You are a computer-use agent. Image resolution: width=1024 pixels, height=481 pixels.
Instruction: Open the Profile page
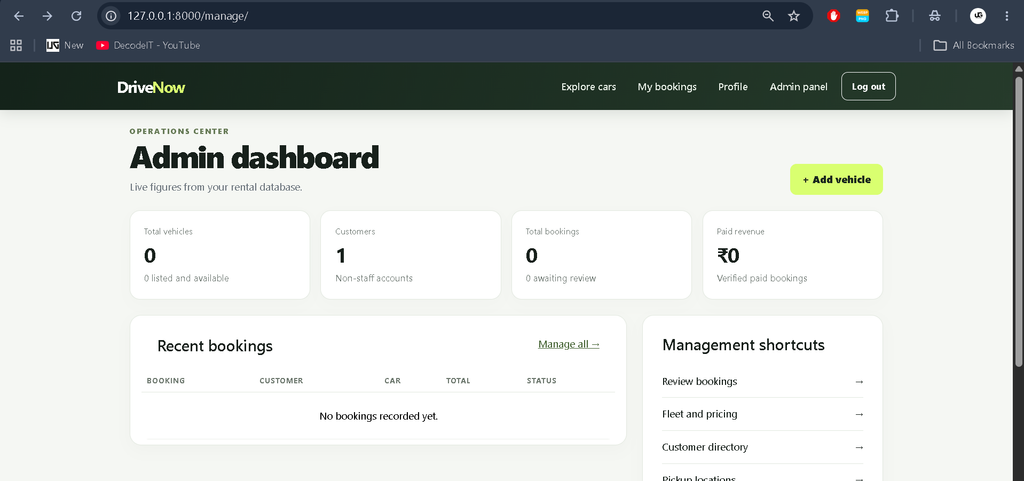click(733, 87)
